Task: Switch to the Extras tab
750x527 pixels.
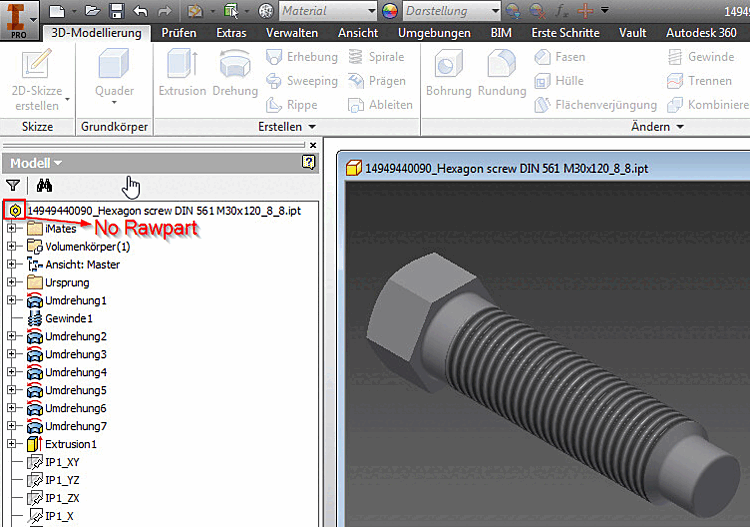Action: point(231,33)
